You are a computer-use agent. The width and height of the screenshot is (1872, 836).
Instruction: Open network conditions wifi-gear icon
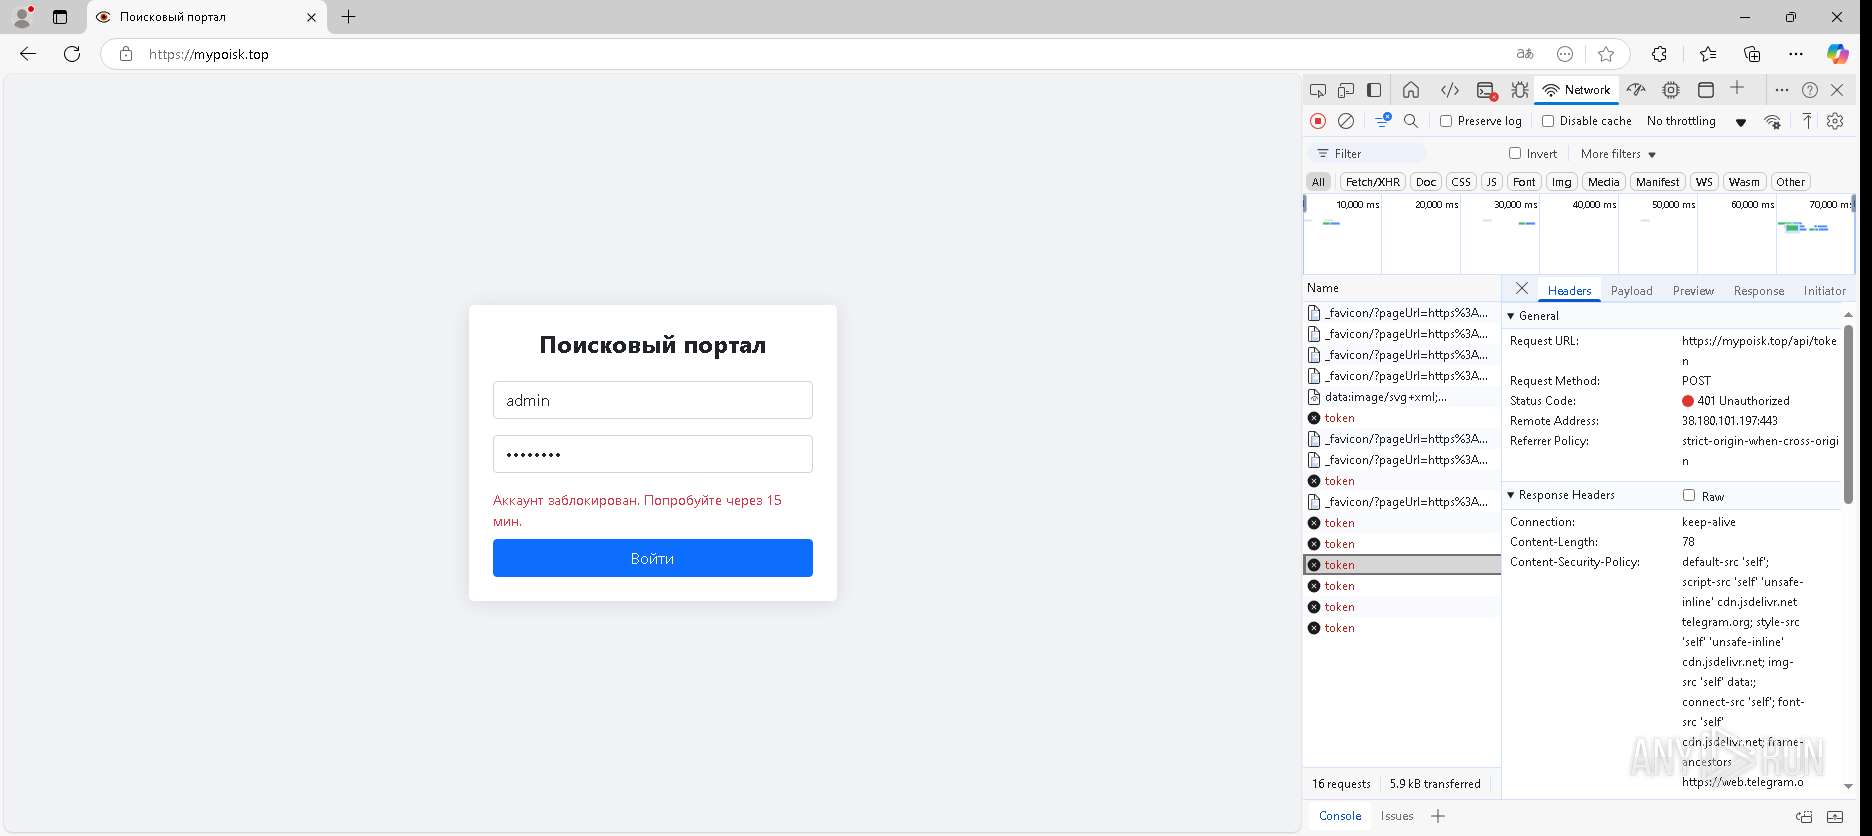point(1772,121)
